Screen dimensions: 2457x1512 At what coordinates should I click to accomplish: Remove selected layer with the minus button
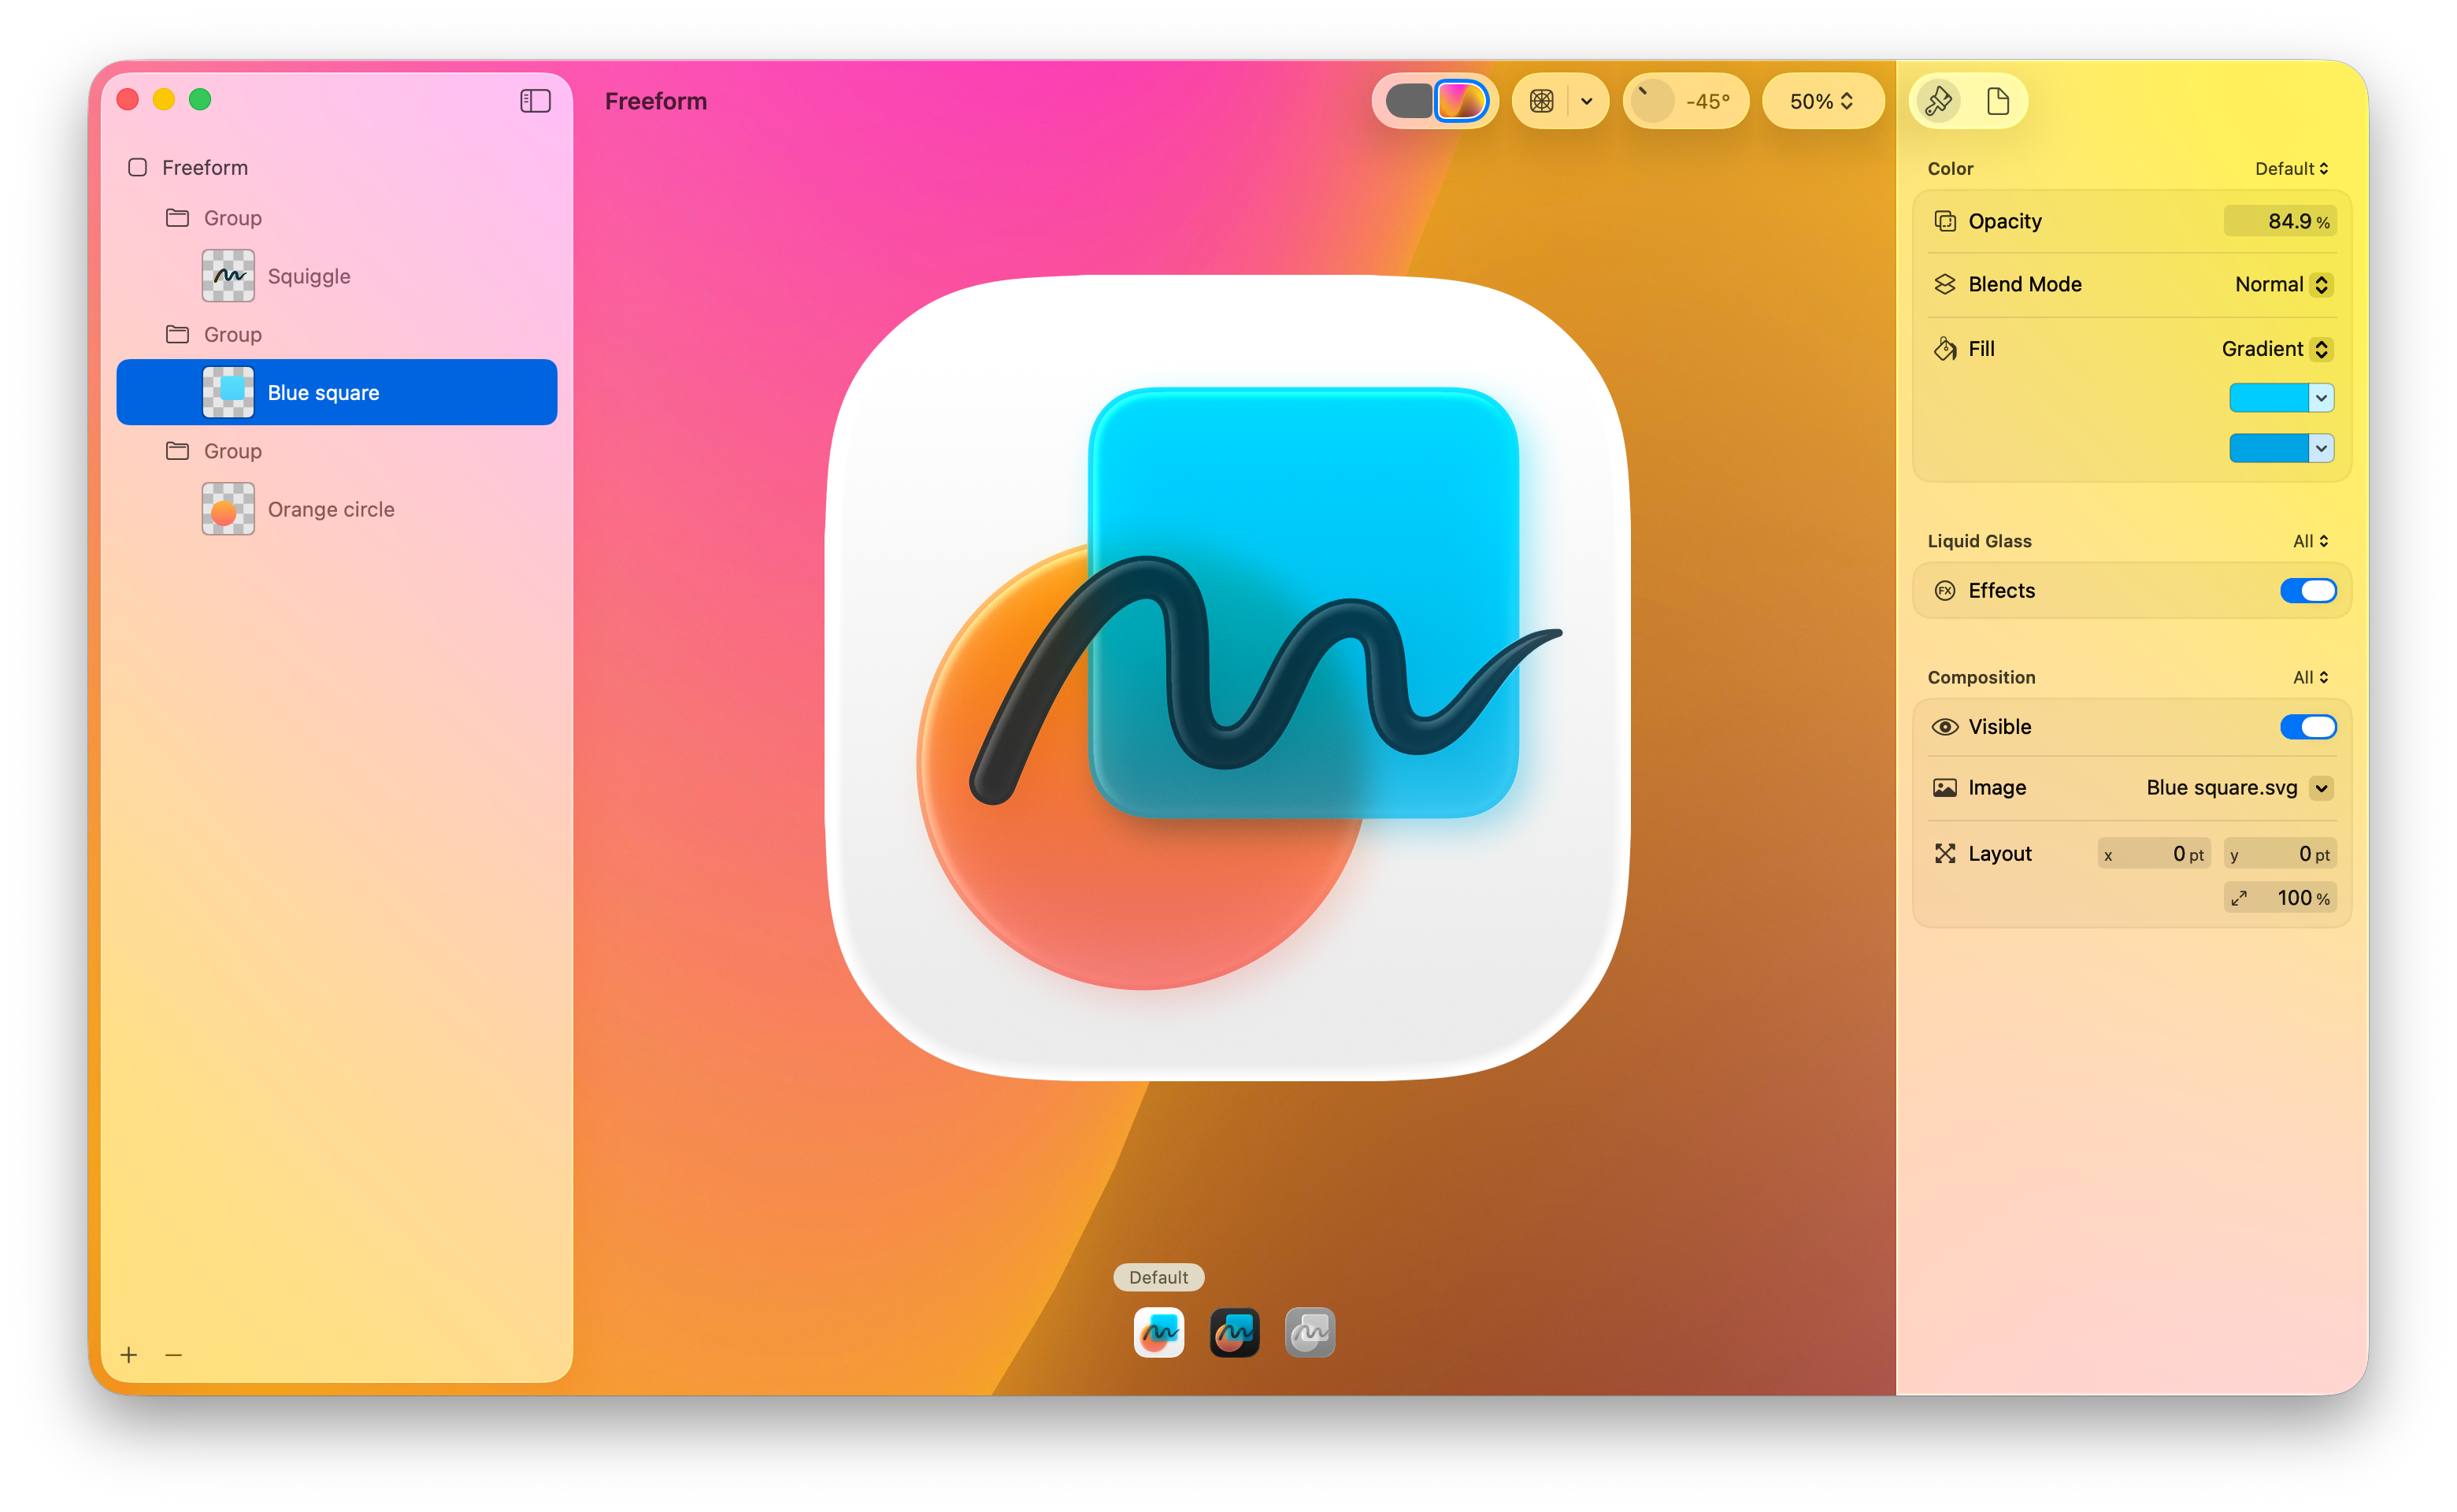point(174,1355)
